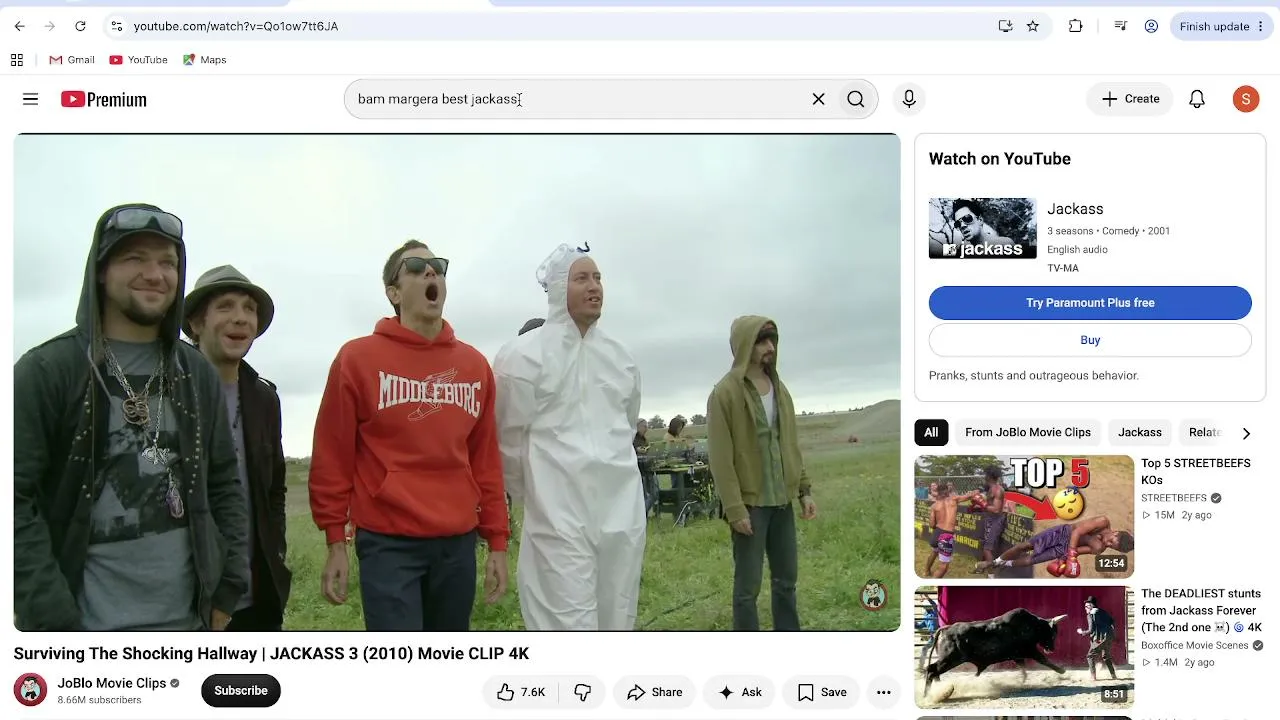Open Top 5 STREETBEEFS KOs video title
This screenshot has width=1280, height=720.
[1196, 471]
